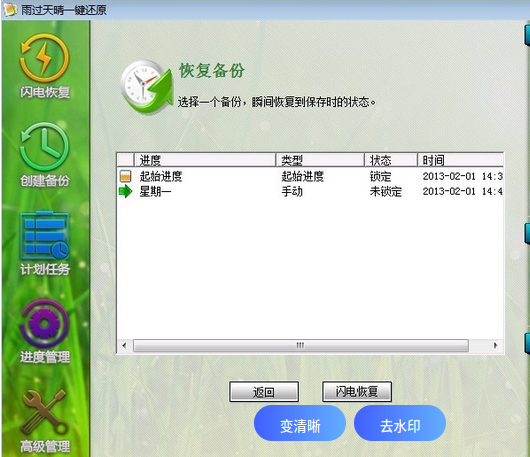Sort by the 类型 column header

click(x=320, y=160)
